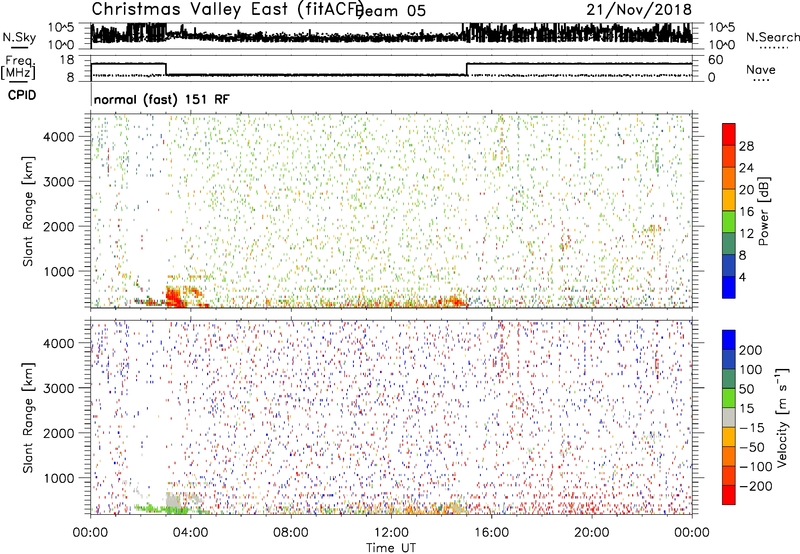Click the '18' tick on frequency axis

pos(67,60)
